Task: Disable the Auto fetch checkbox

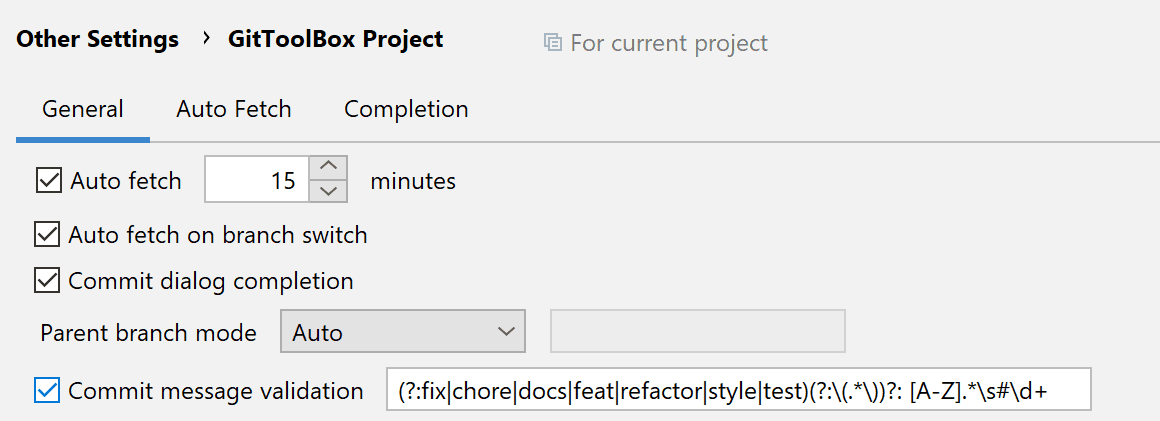Action: point(48,181)
